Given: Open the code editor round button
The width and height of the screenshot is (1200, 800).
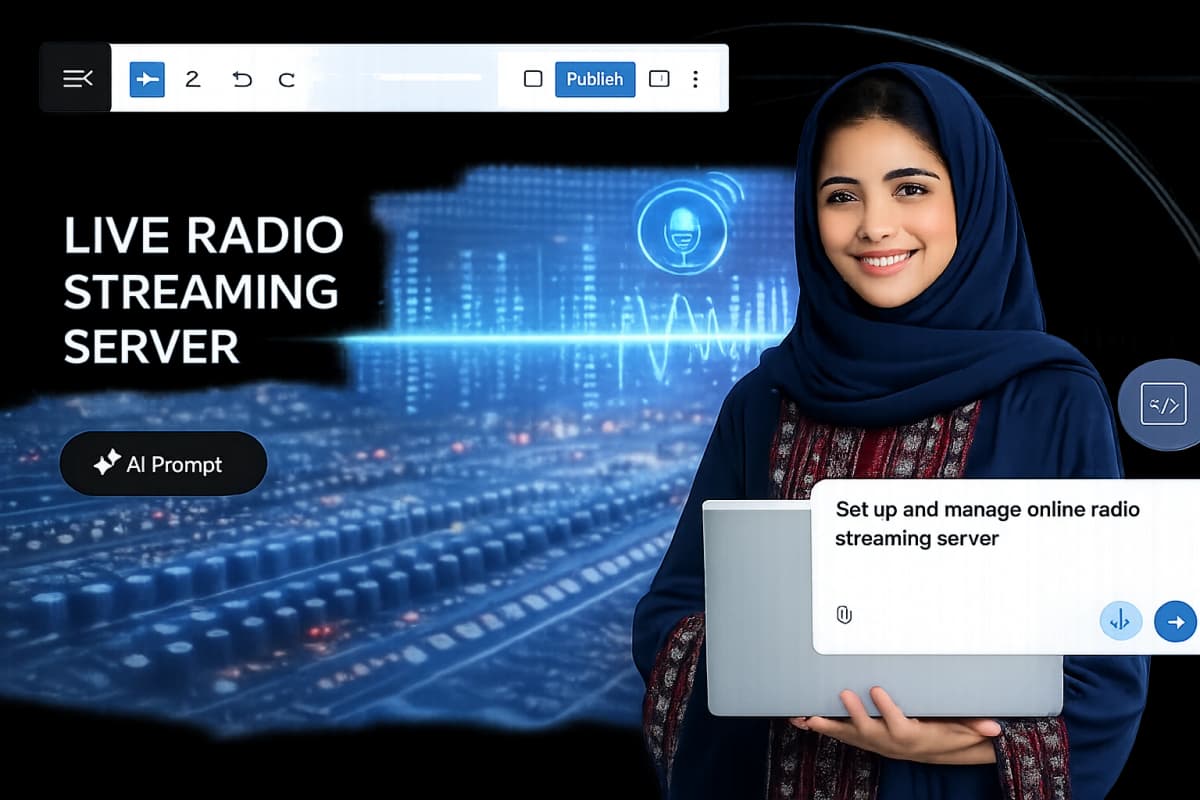Looking at the screenshot, I should [1163, 405].
